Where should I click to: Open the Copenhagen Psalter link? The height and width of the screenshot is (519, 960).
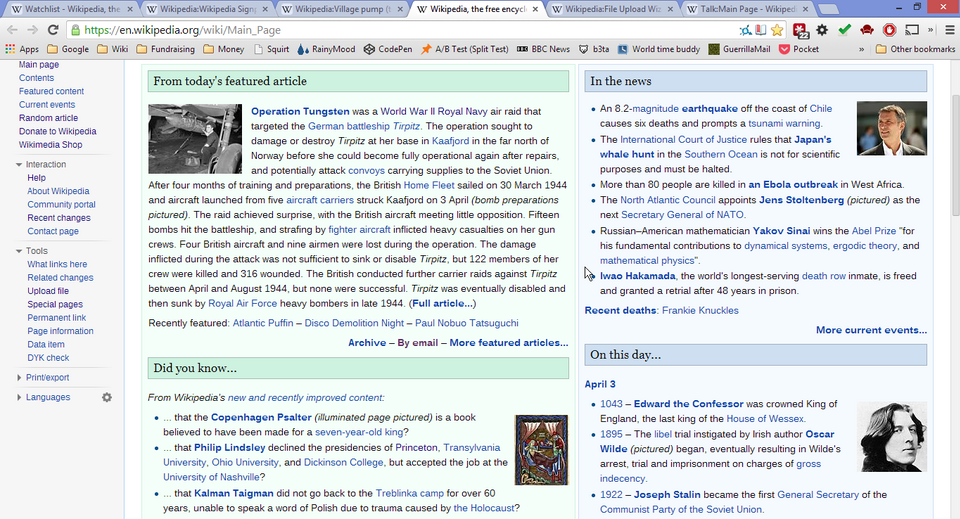click(261, 417)
